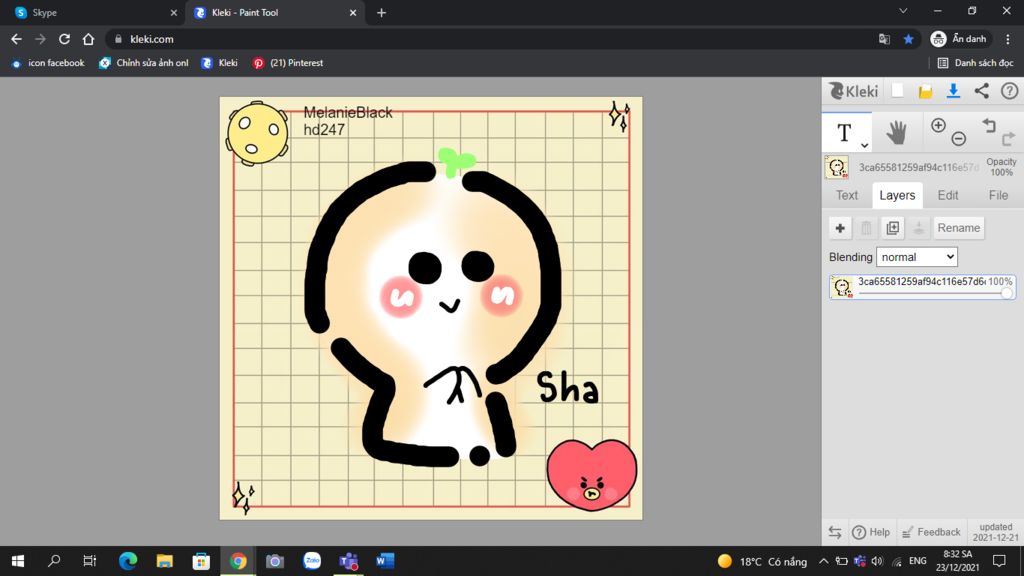Open the icon facebook bookmark
1024x576 pixels.
(48, 63)
